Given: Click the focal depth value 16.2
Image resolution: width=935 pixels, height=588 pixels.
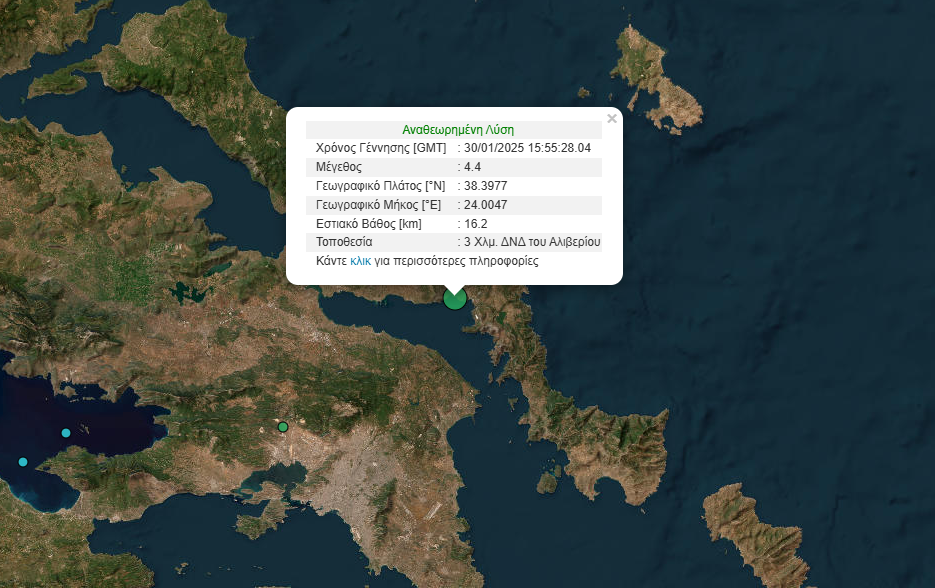Looking at the screenshot, I should (476, 224).
